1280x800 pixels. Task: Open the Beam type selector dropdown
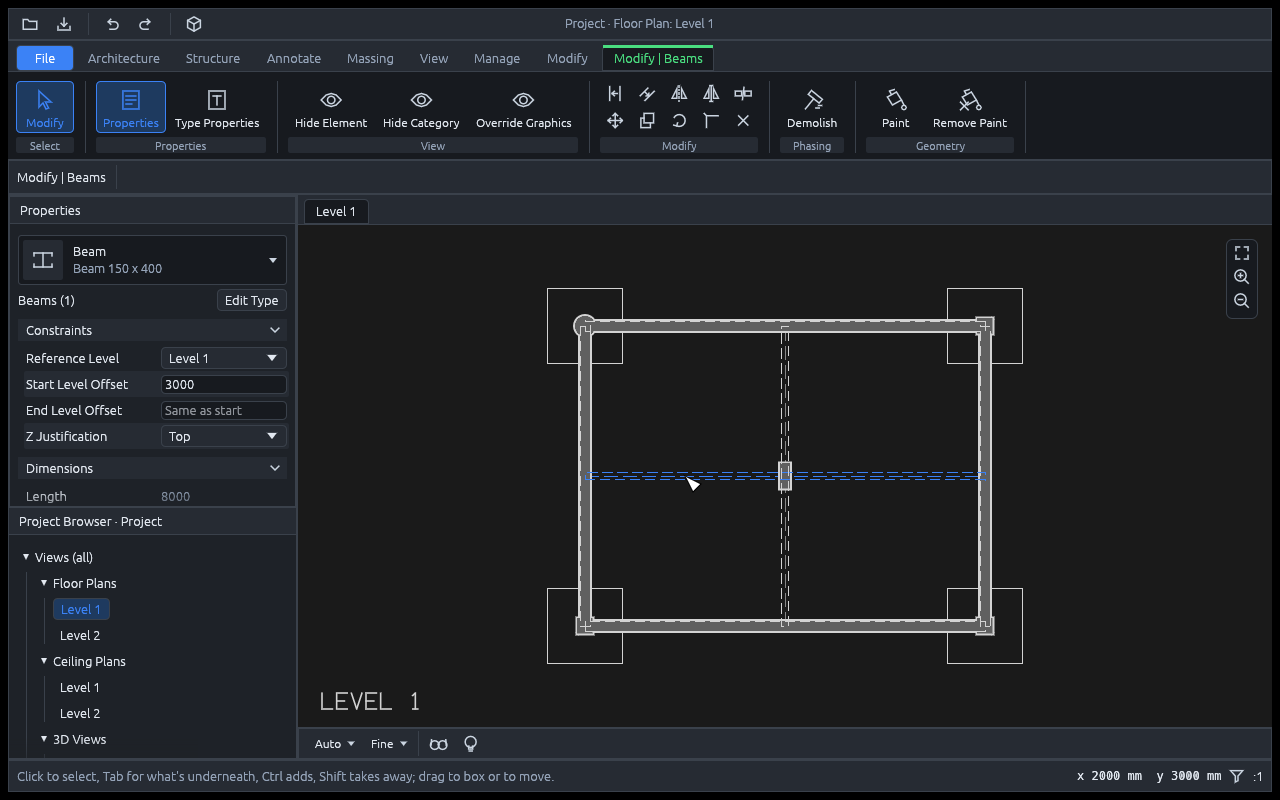pos(153,260)
